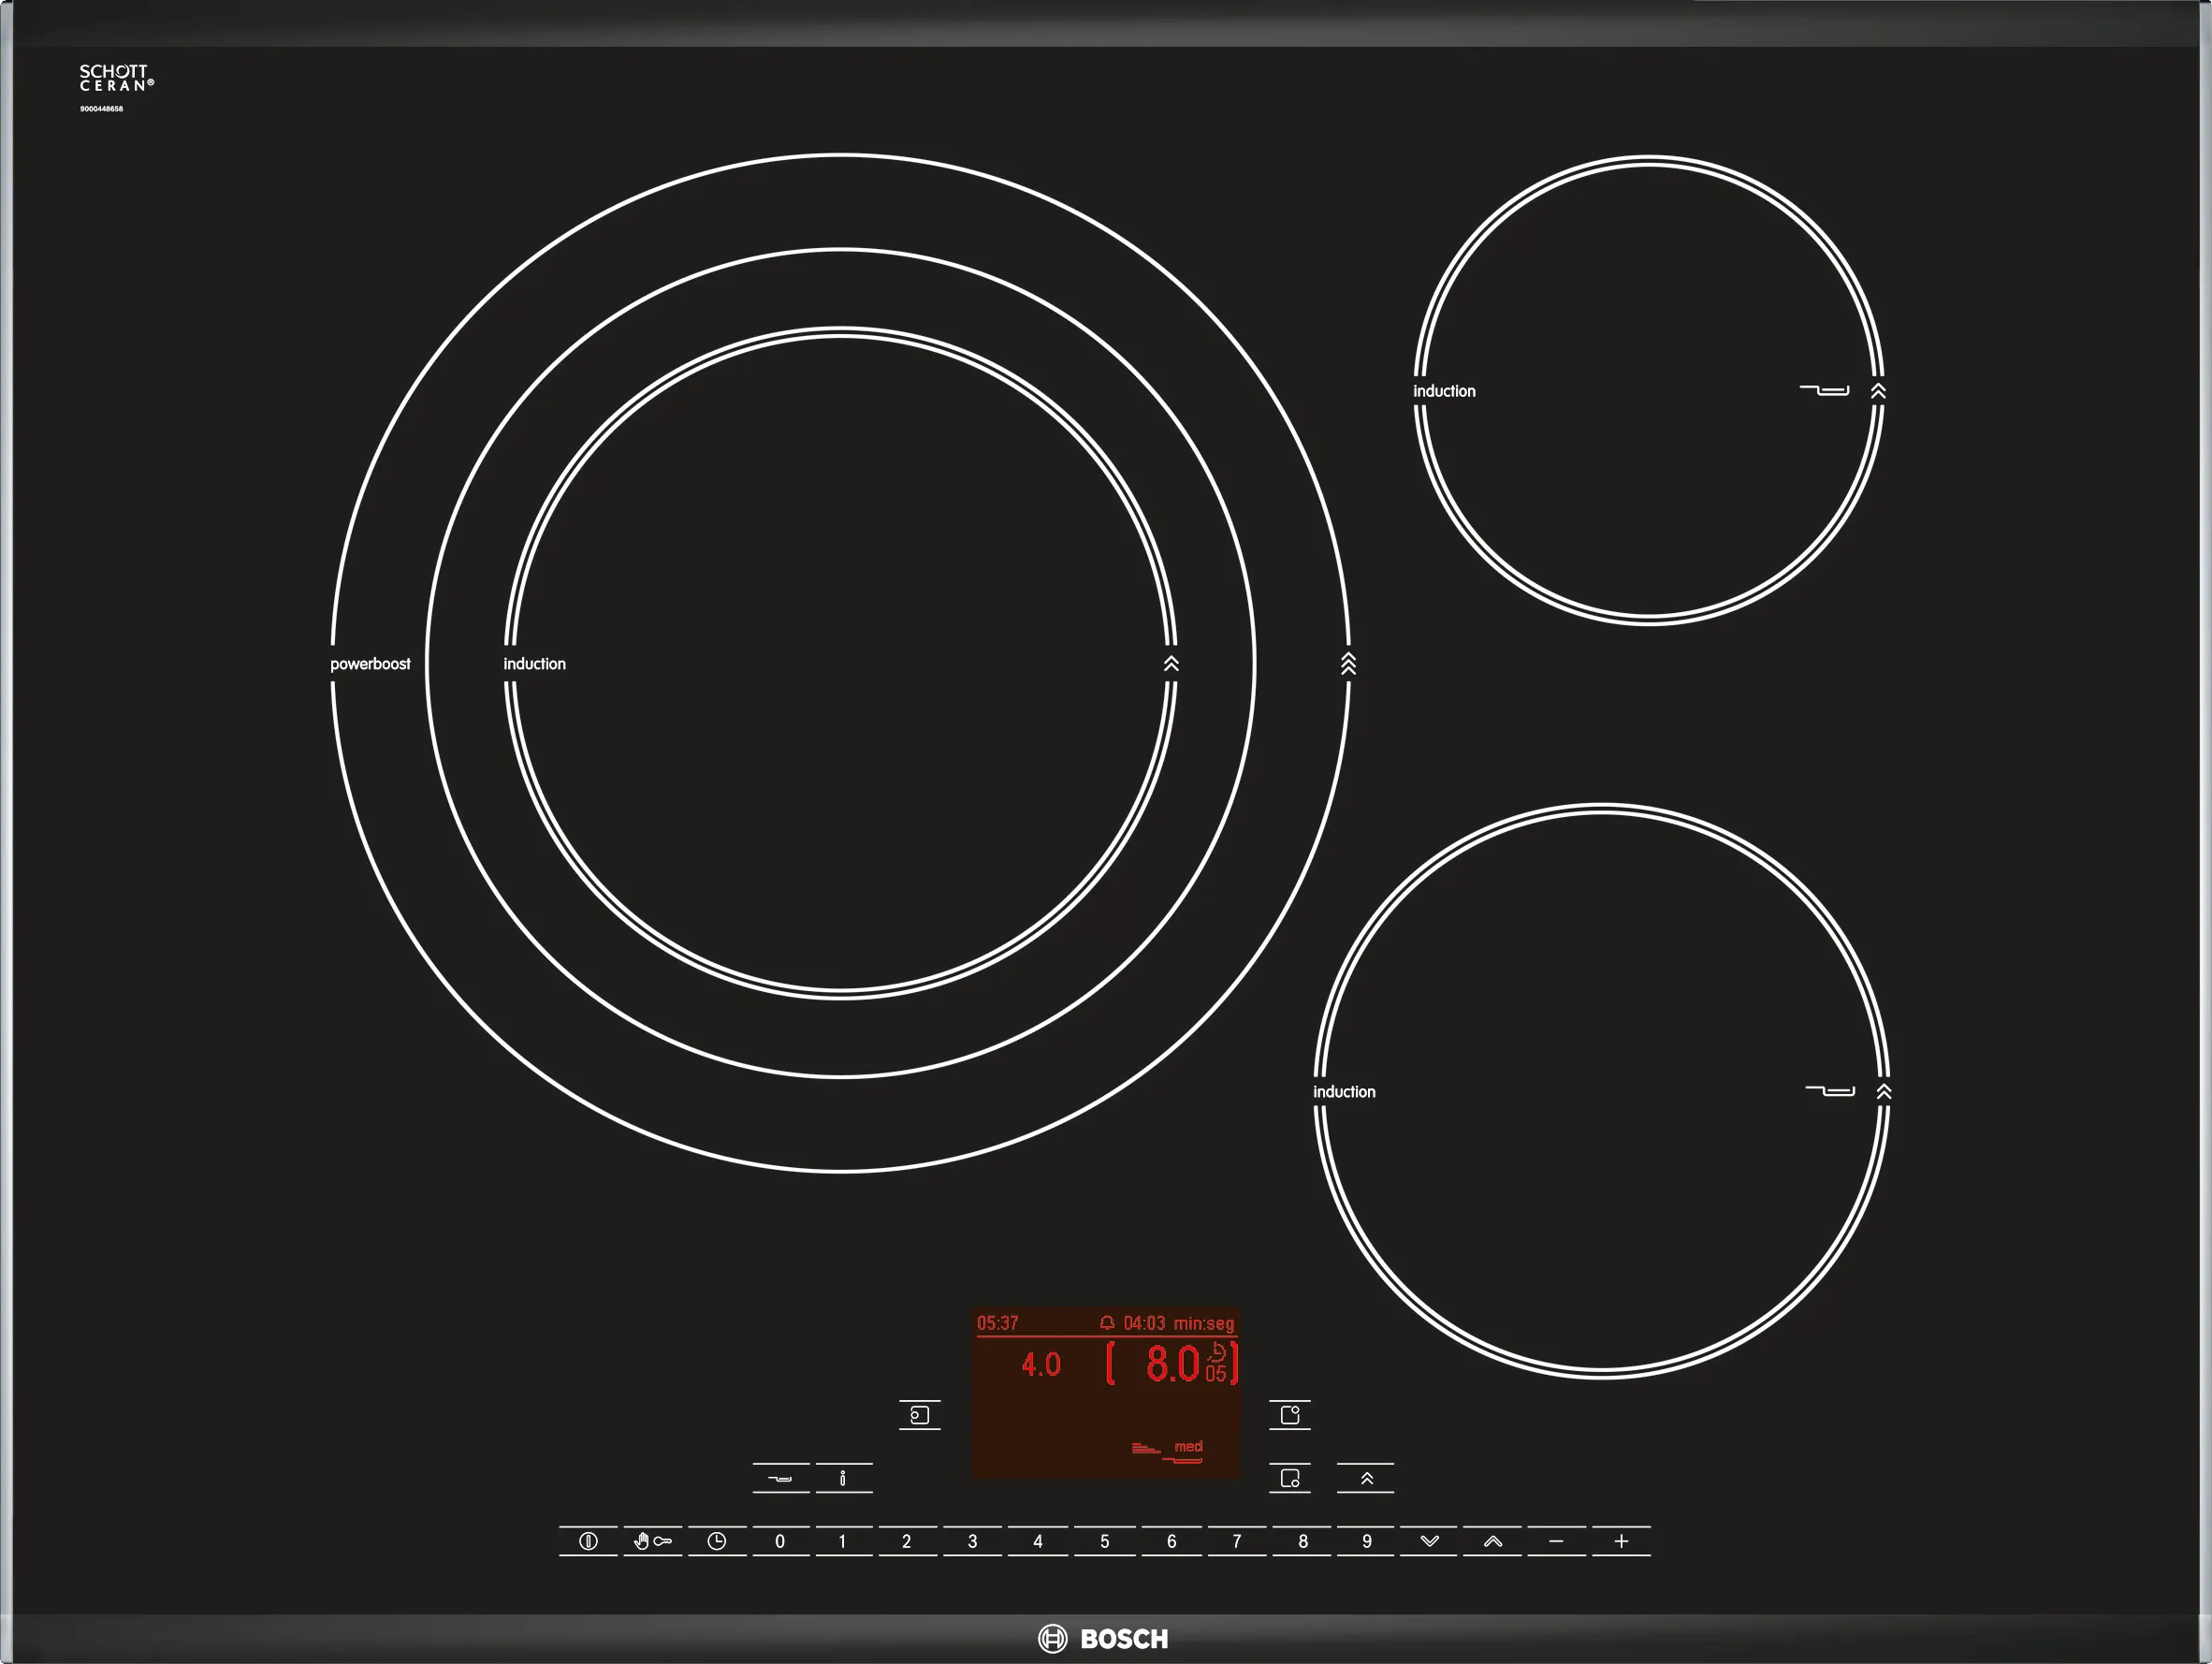This screenshot has height=1664, width=2212.
Task: Tap the info 'i' touch key
Action: pos(843,1478)
